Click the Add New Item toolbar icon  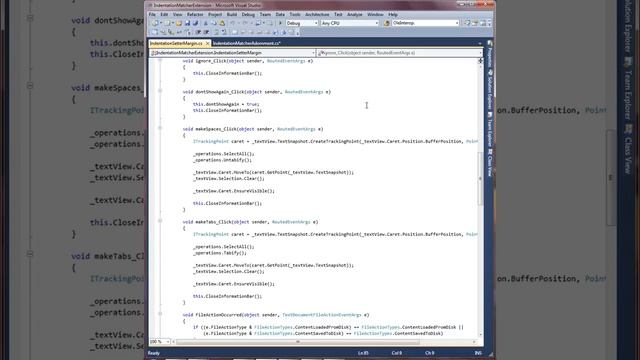pos(168,23)
